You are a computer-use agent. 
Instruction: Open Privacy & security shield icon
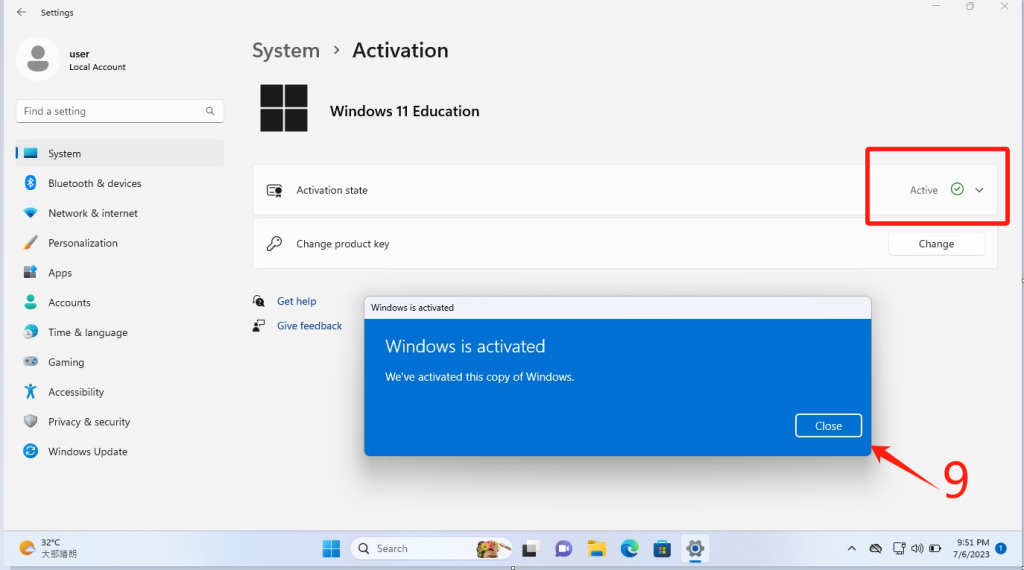(30, 422)
